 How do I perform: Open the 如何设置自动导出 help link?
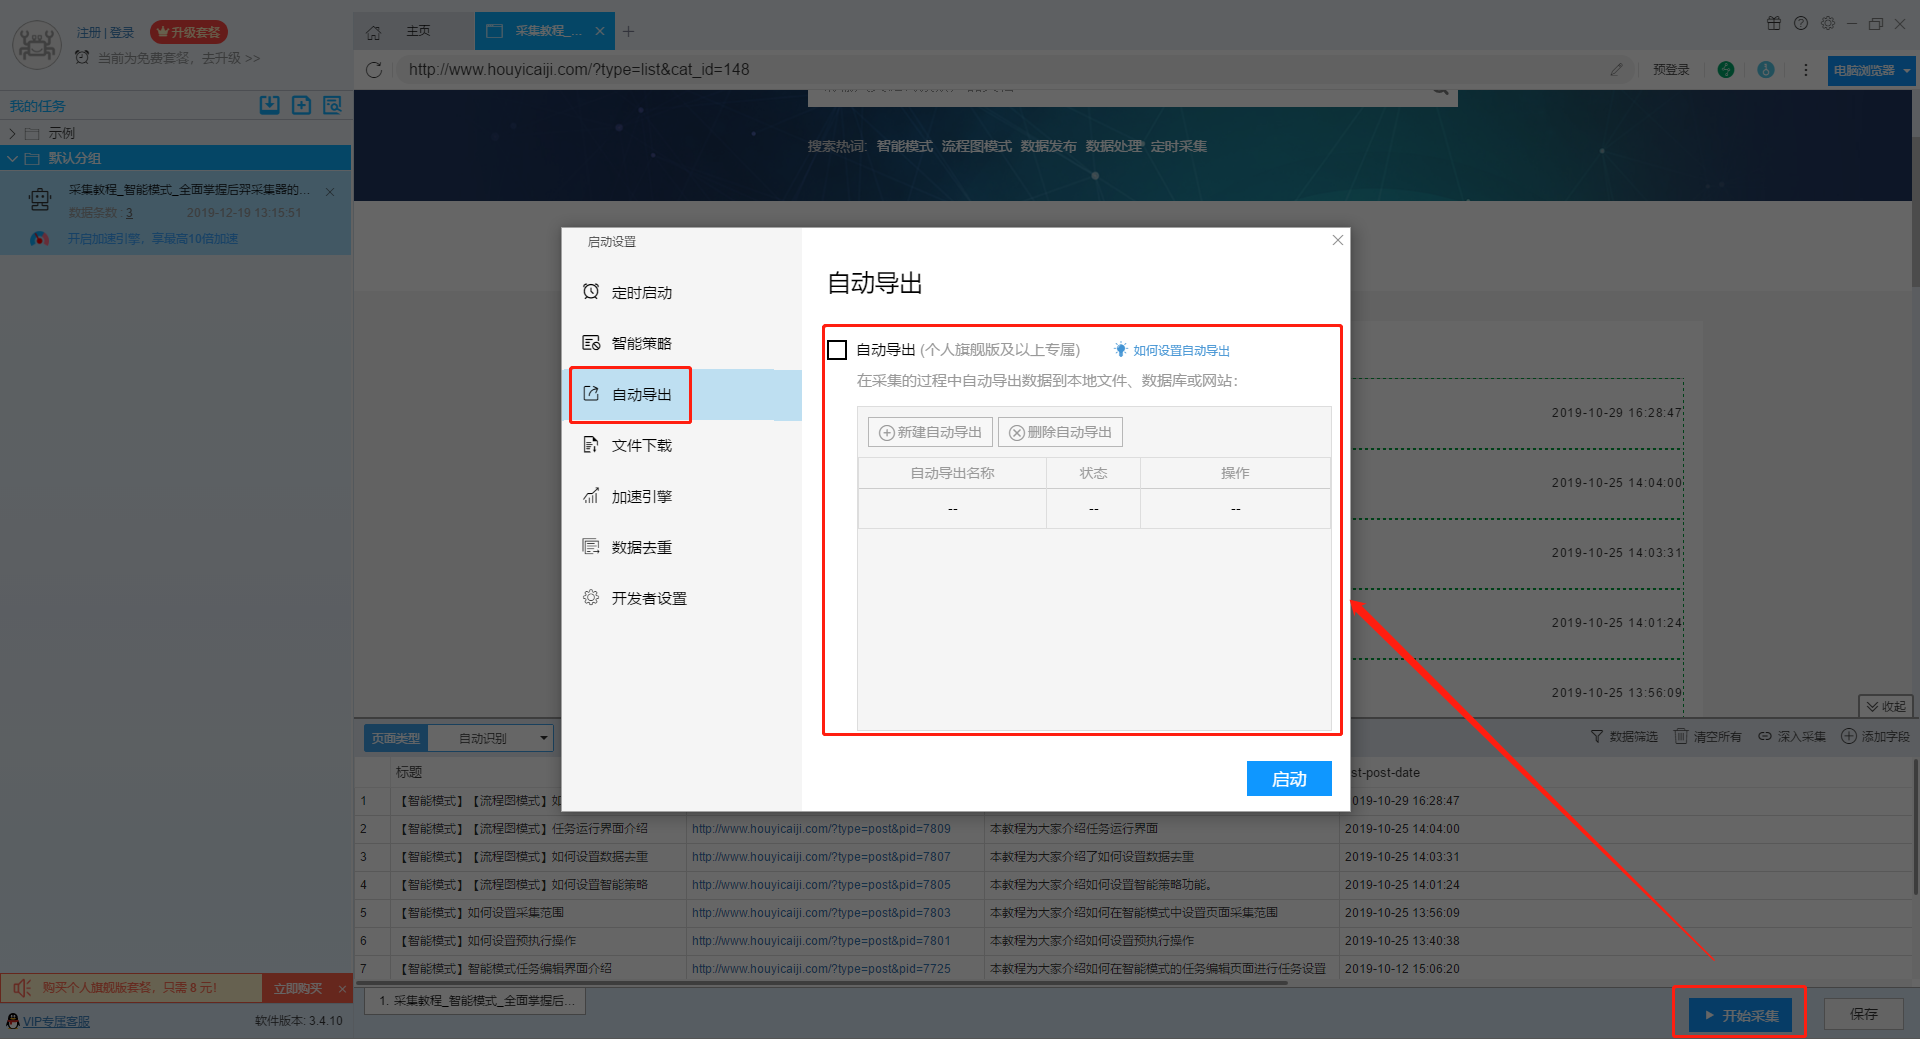pos(1180,351)
